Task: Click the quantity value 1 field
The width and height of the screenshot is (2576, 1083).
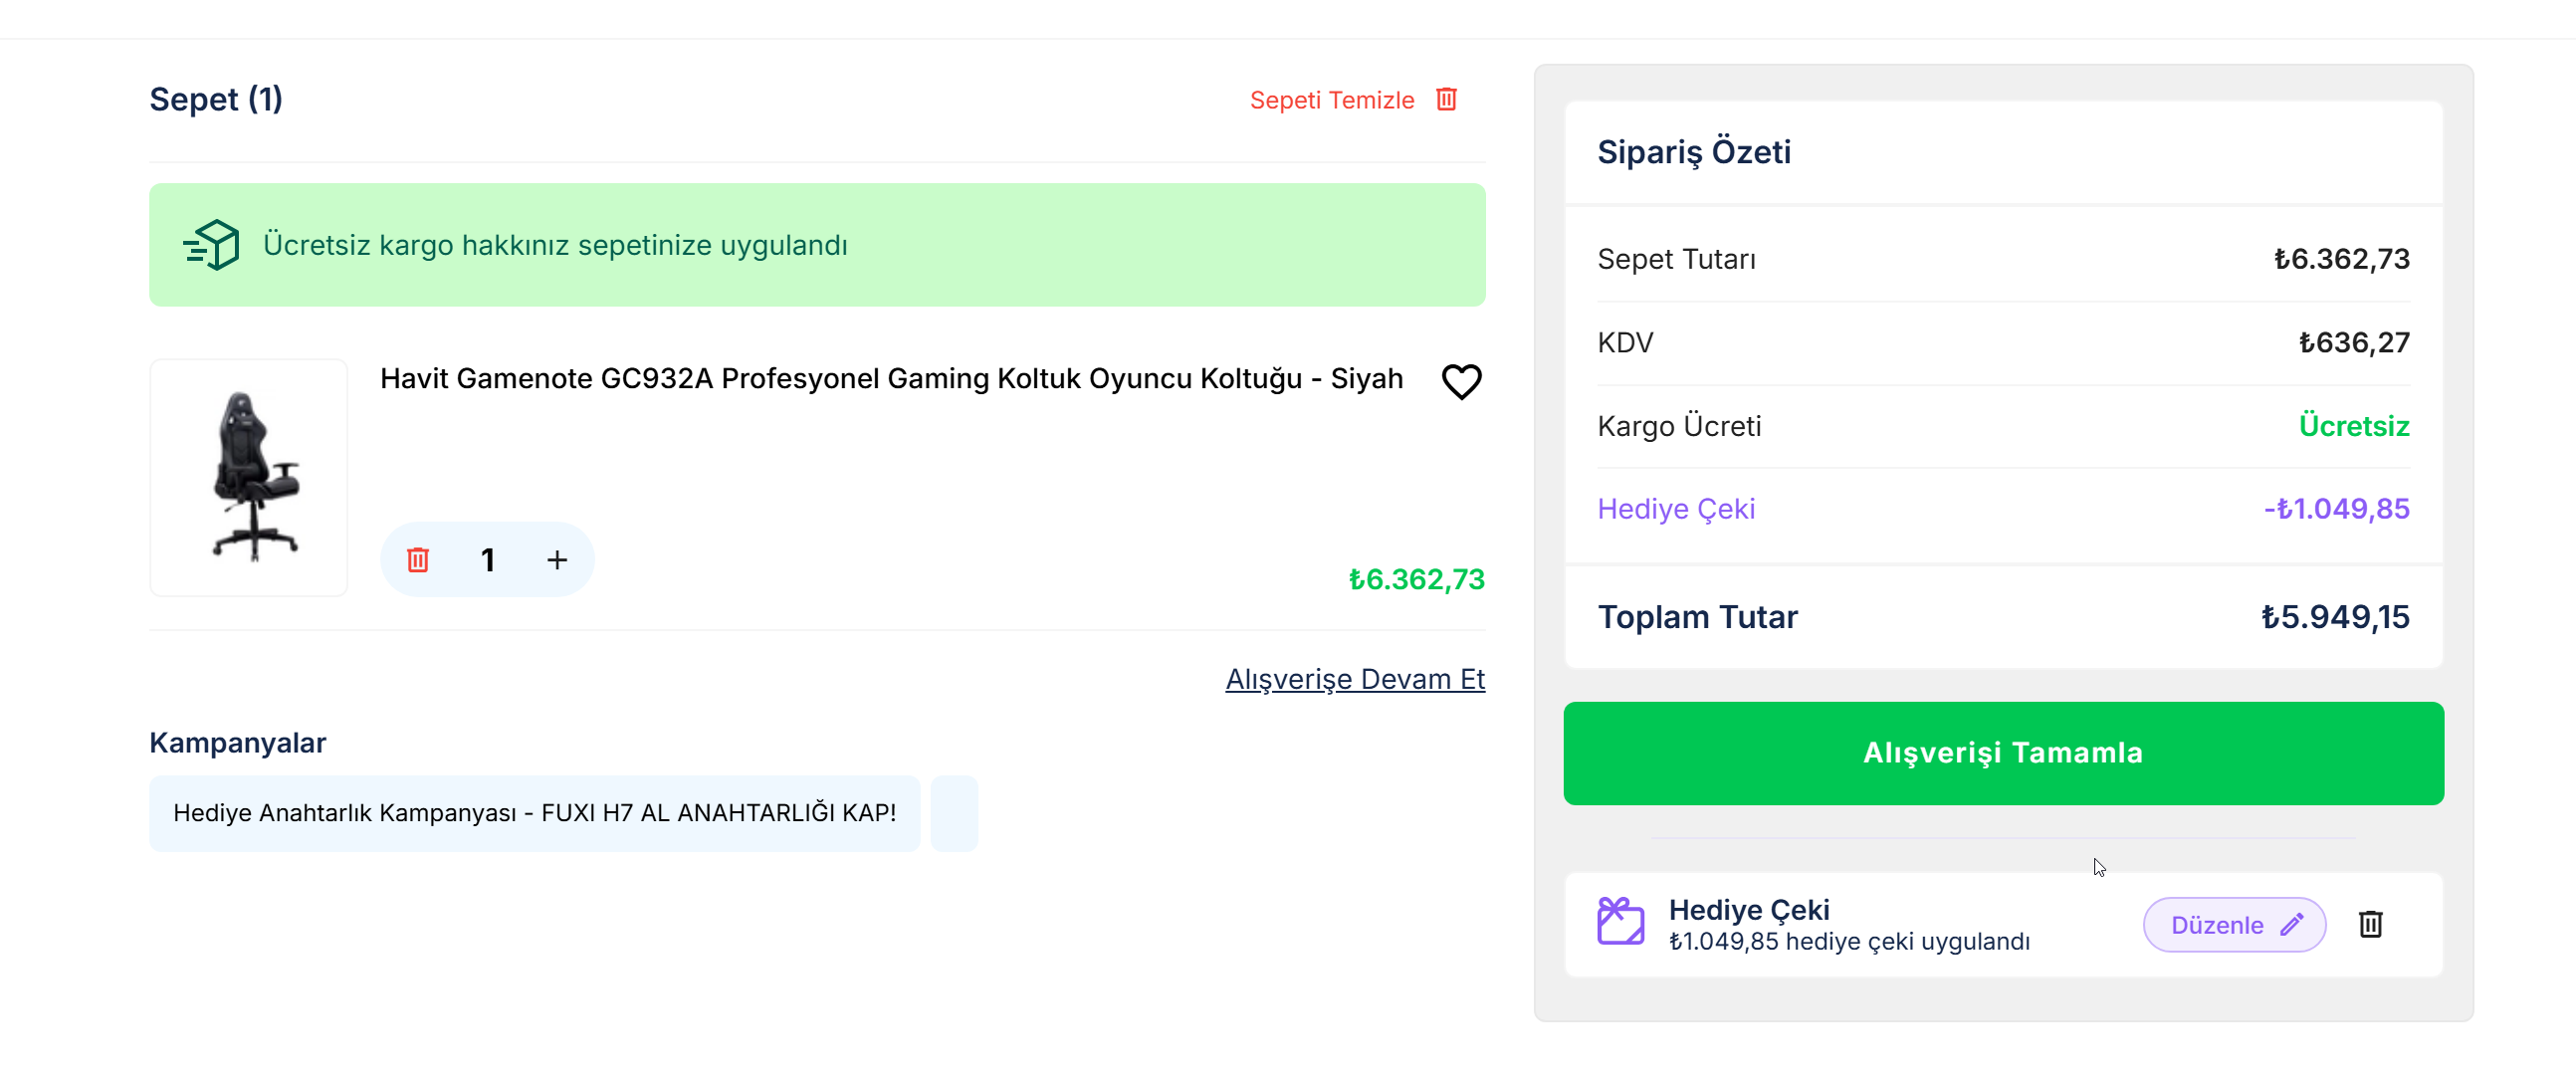Action: pos(488,560)
